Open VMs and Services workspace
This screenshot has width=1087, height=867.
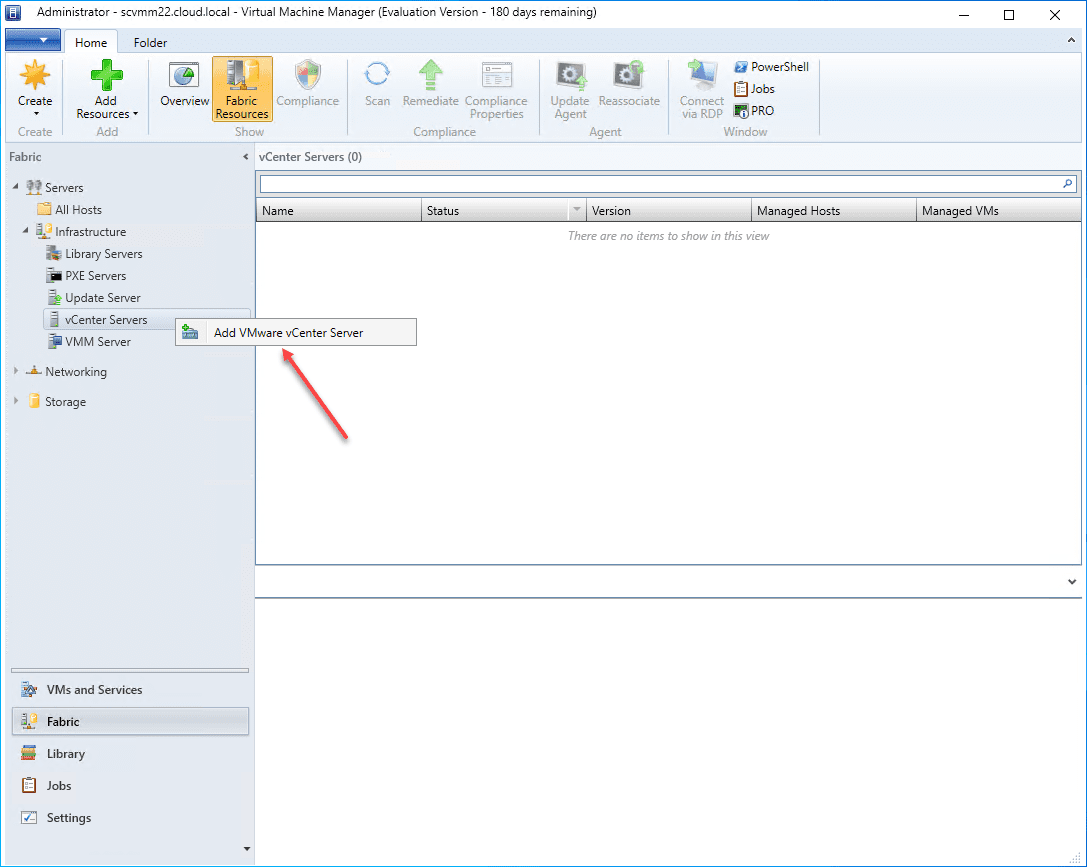pyautogui.click(x=130, y=690)
